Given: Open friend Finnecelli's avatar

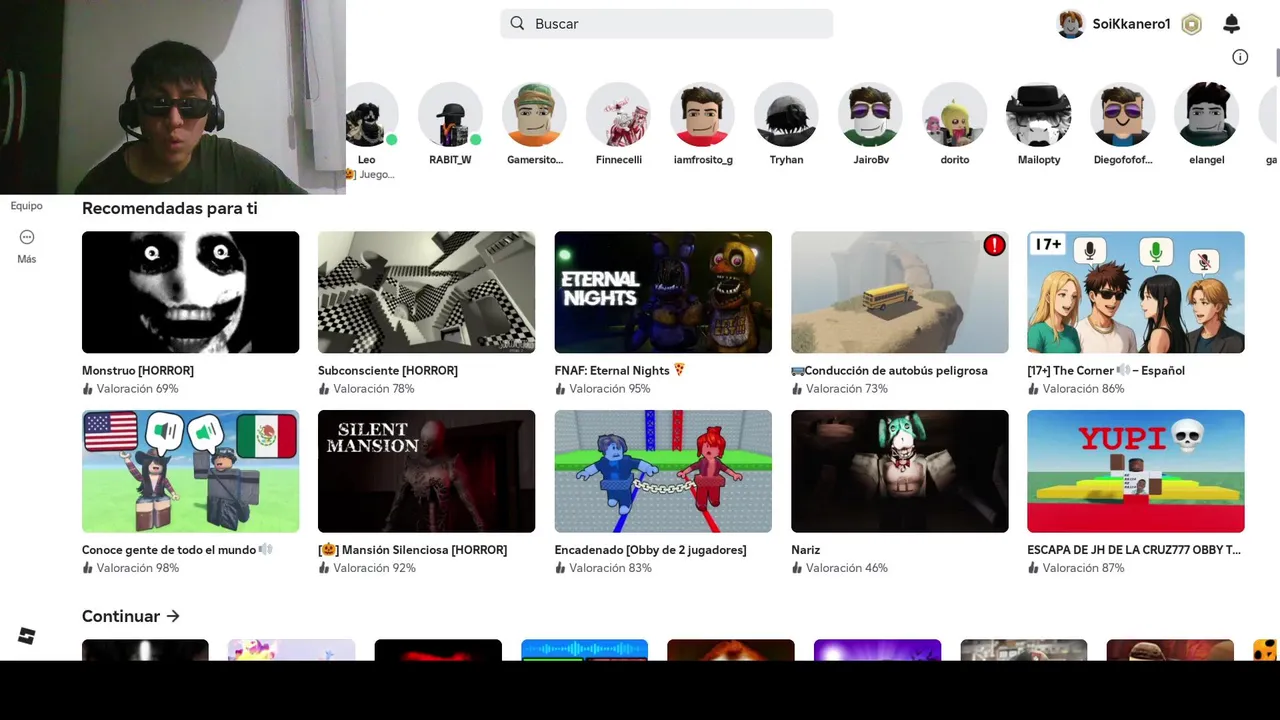Looking at the screenshot, I should 618,114.
